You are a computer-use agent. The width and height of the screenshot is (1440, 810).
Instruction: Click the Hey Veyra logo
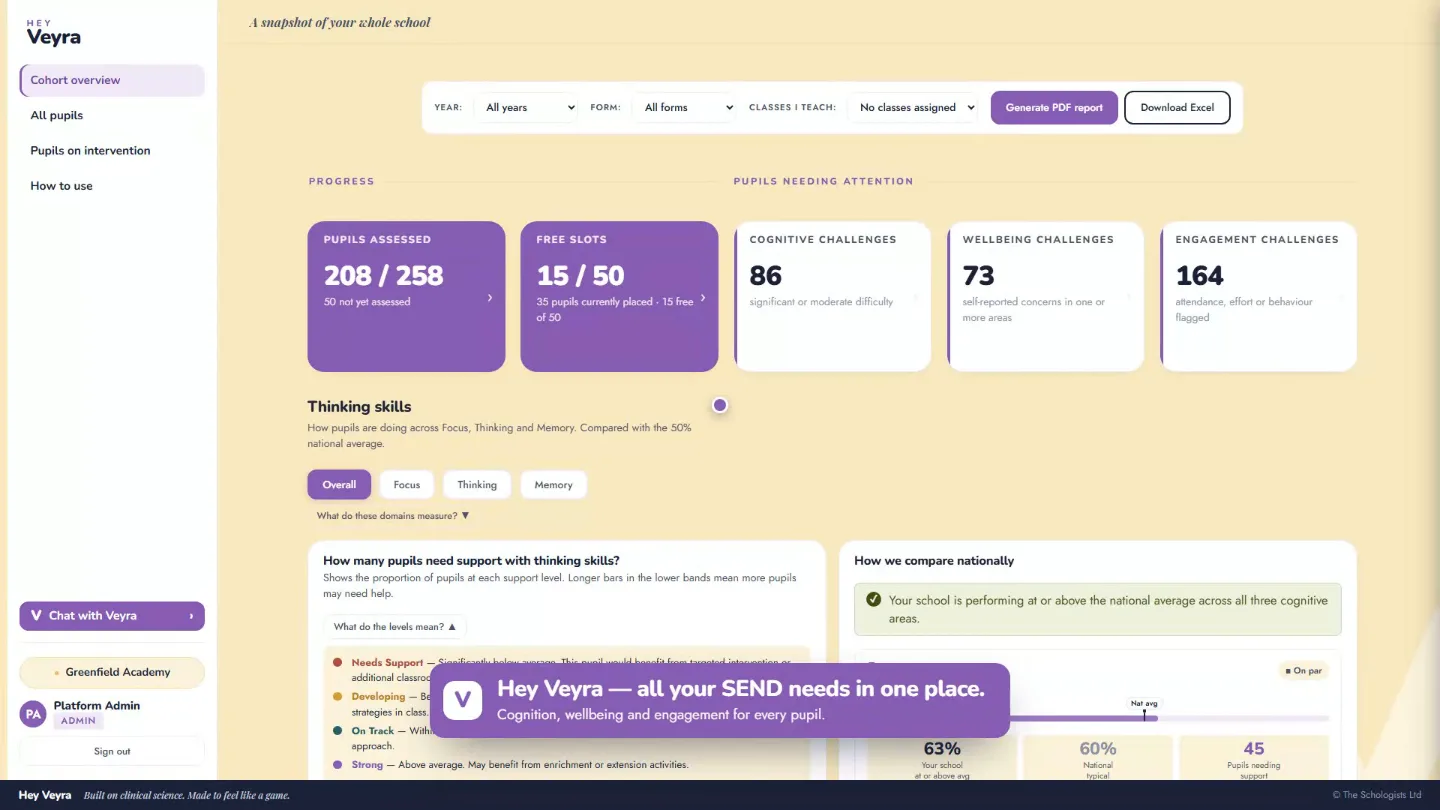coord(53,34)
